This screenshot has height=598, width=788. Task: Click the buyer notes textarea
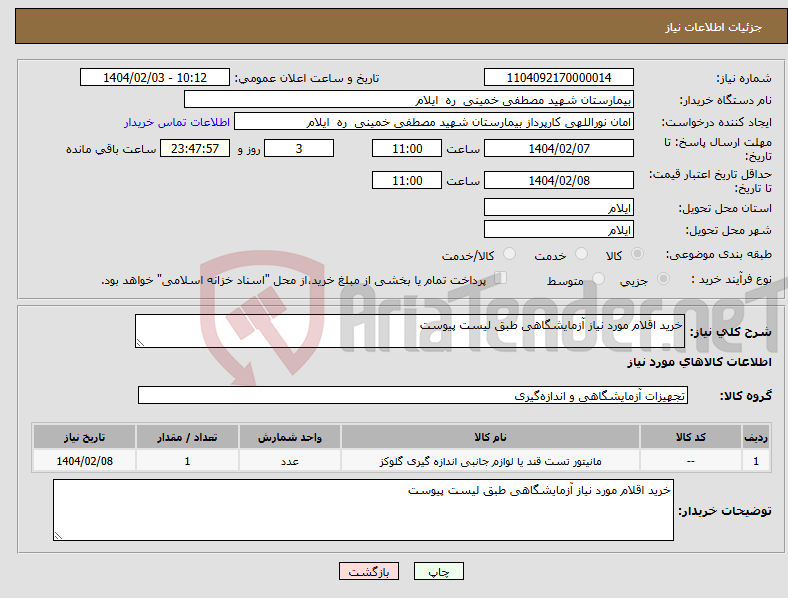363,510
